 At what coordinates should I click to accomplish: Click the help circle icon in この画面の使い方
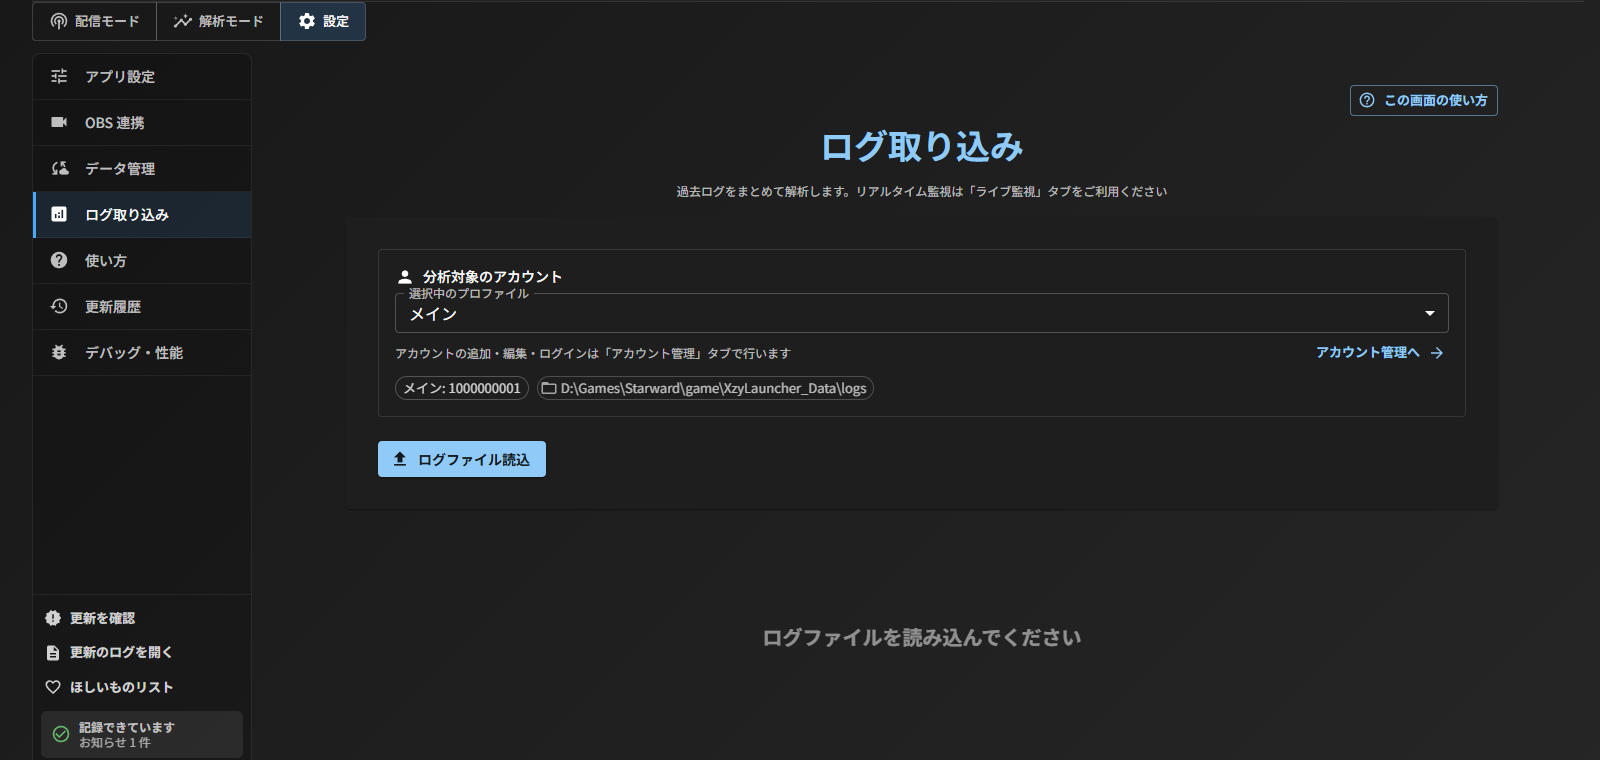point(1367,100)
